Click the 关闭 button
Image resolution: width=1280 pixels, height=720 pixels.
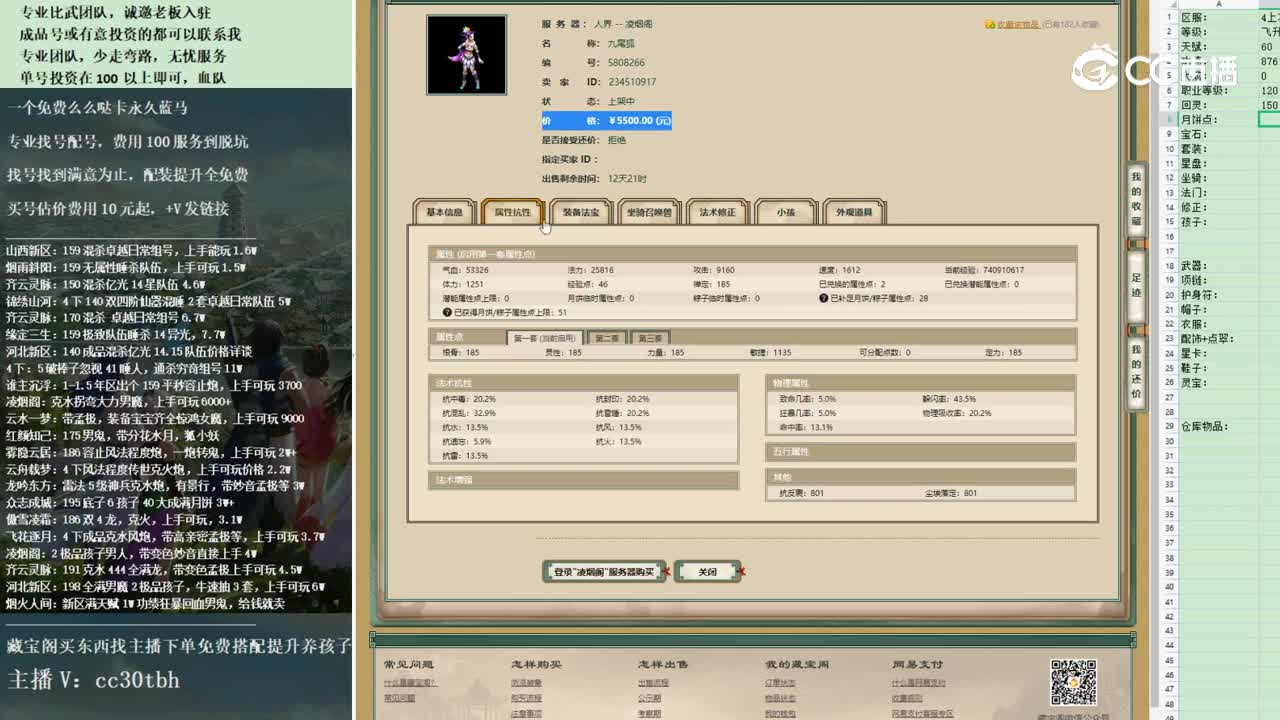[708, 572]
